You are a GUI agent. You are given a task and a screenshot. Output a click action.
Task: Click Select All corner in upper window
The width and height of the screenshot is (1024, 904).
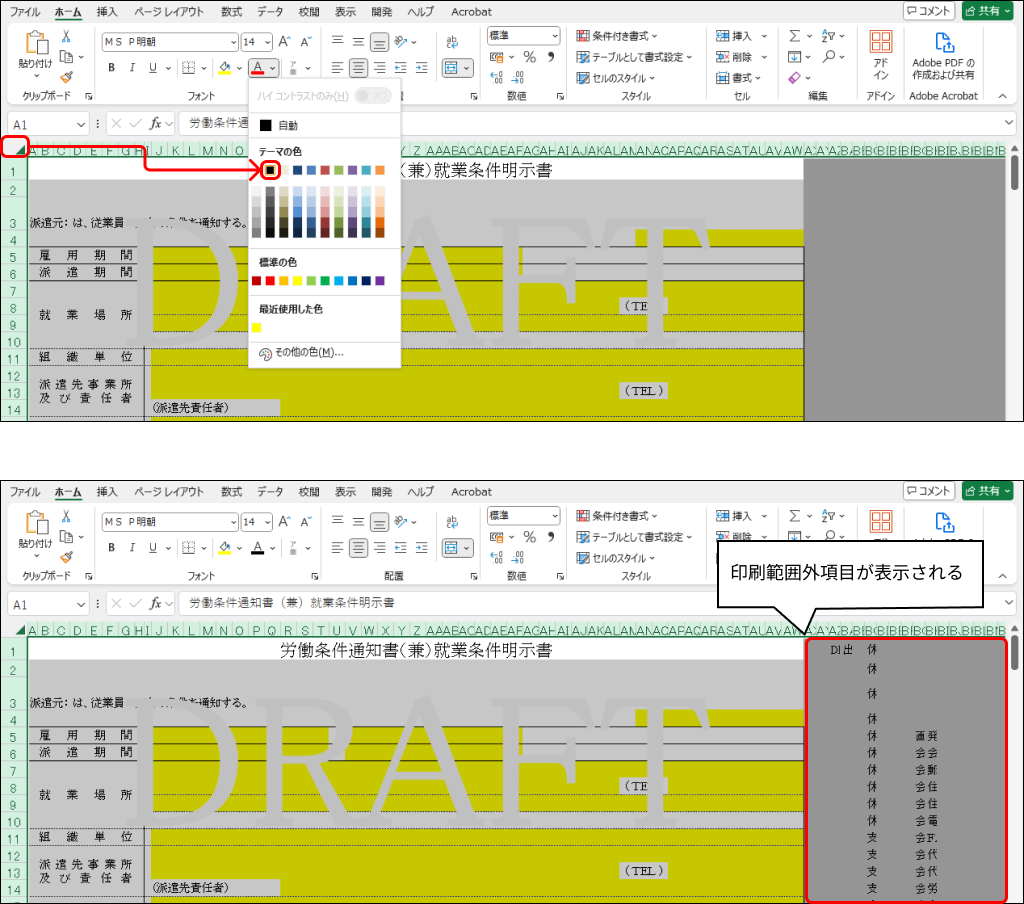(x=20, y=150)
